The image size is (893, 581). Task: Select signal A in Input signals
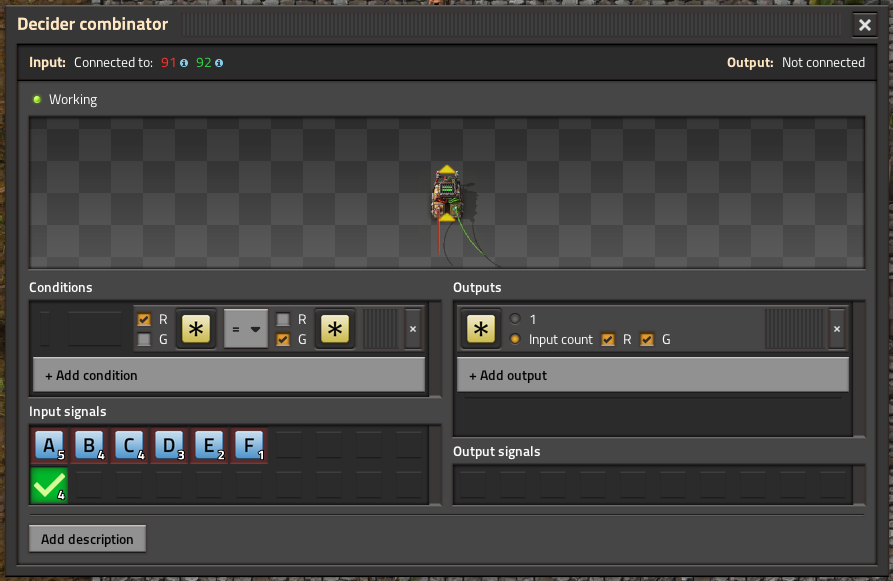pos(50,445)
